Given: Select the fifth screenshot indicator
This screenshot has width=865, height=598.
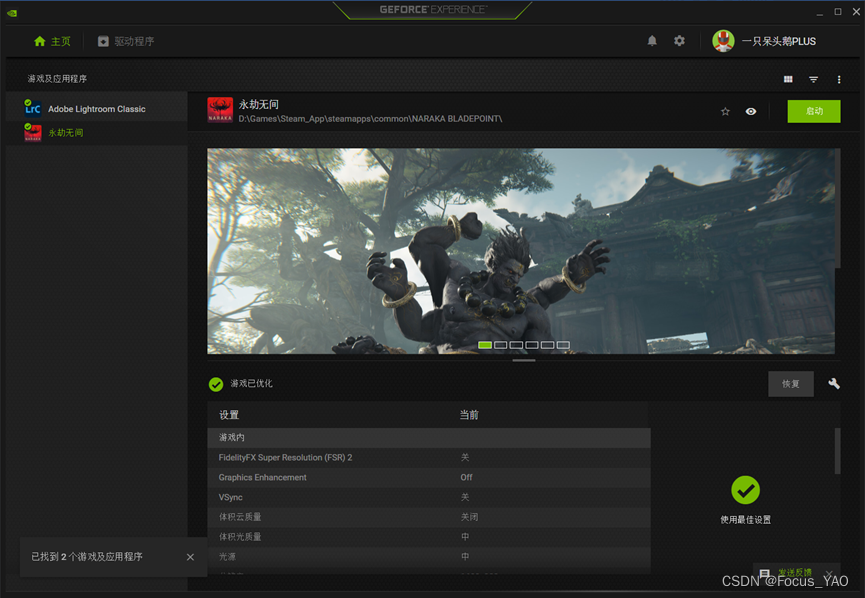Looking at the screenshot, I should coord(547,345).
